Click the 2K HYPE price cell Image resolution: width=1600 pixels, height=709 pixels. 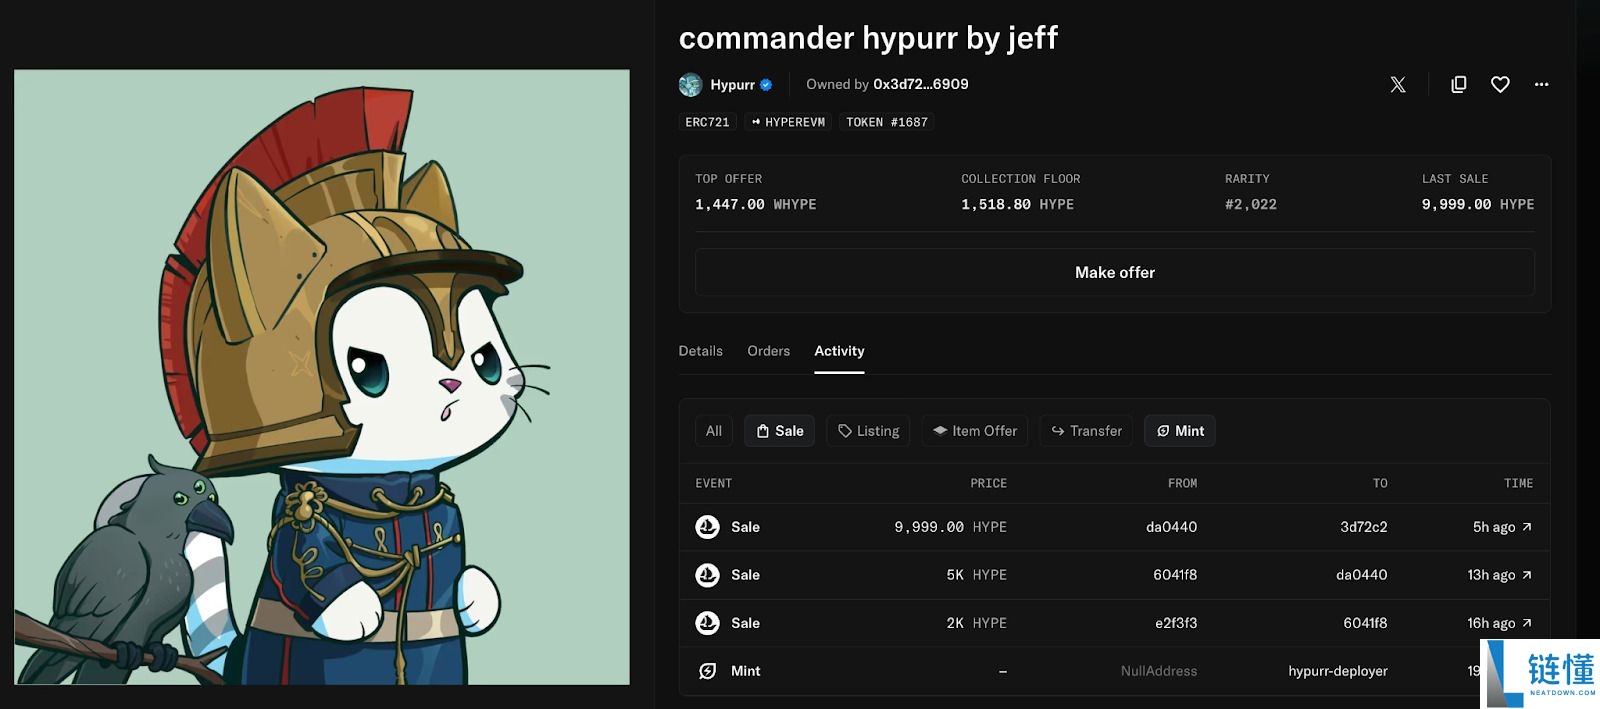(976, 623)
